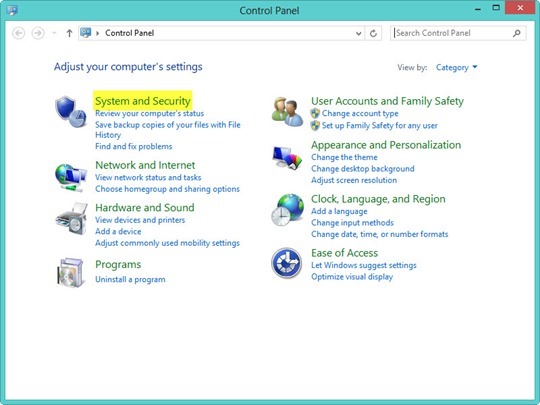Open the Network and Internet heading
540x405 pixels.
[145, 165]
